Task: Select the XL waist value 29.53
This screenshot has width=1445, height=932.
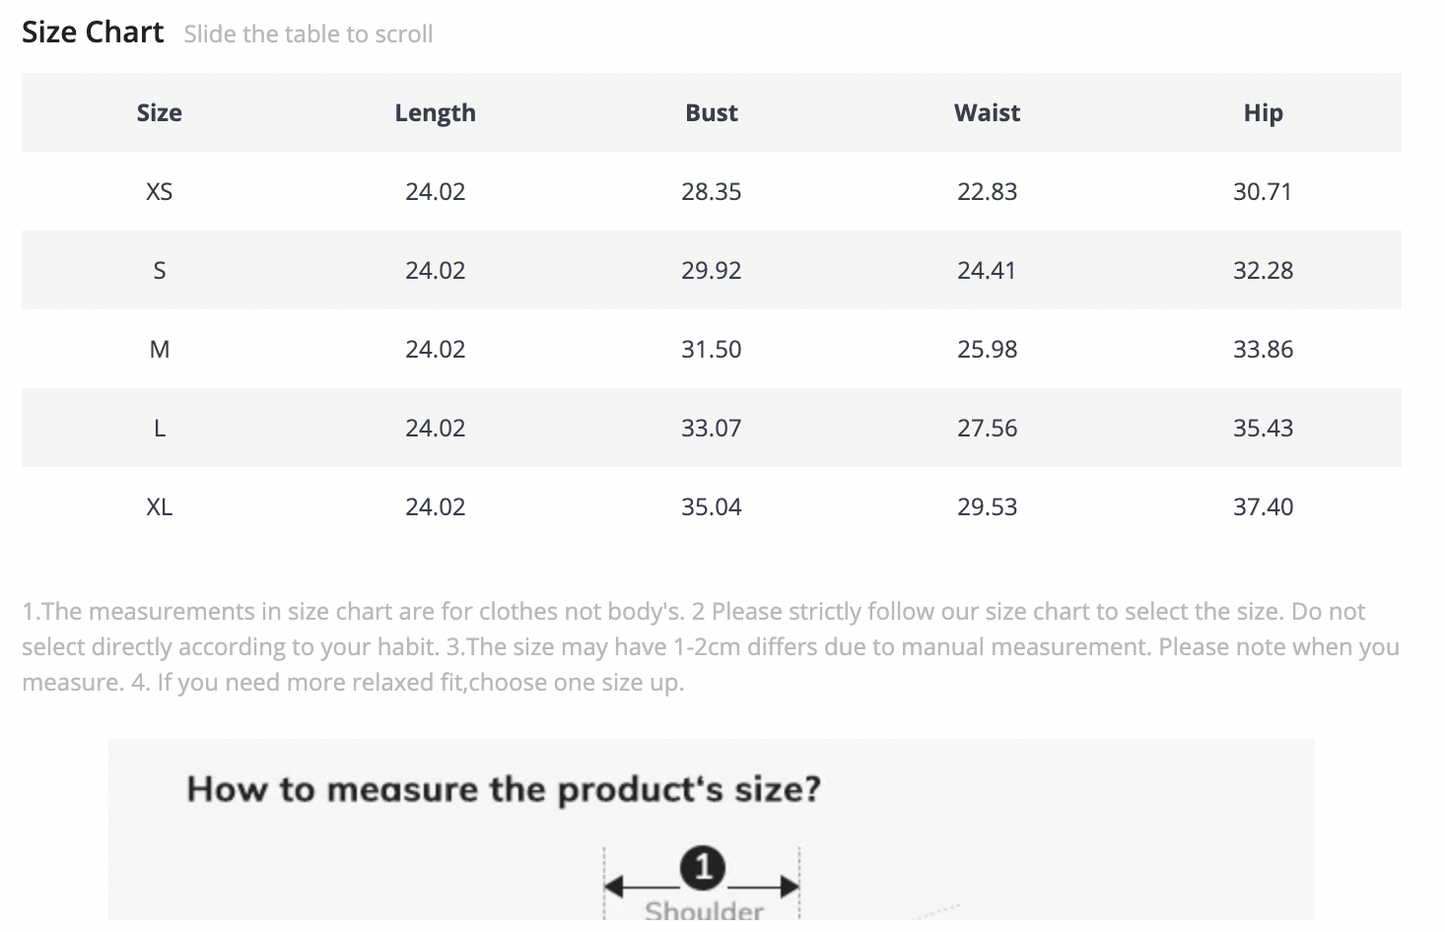Action: [987, 507]
